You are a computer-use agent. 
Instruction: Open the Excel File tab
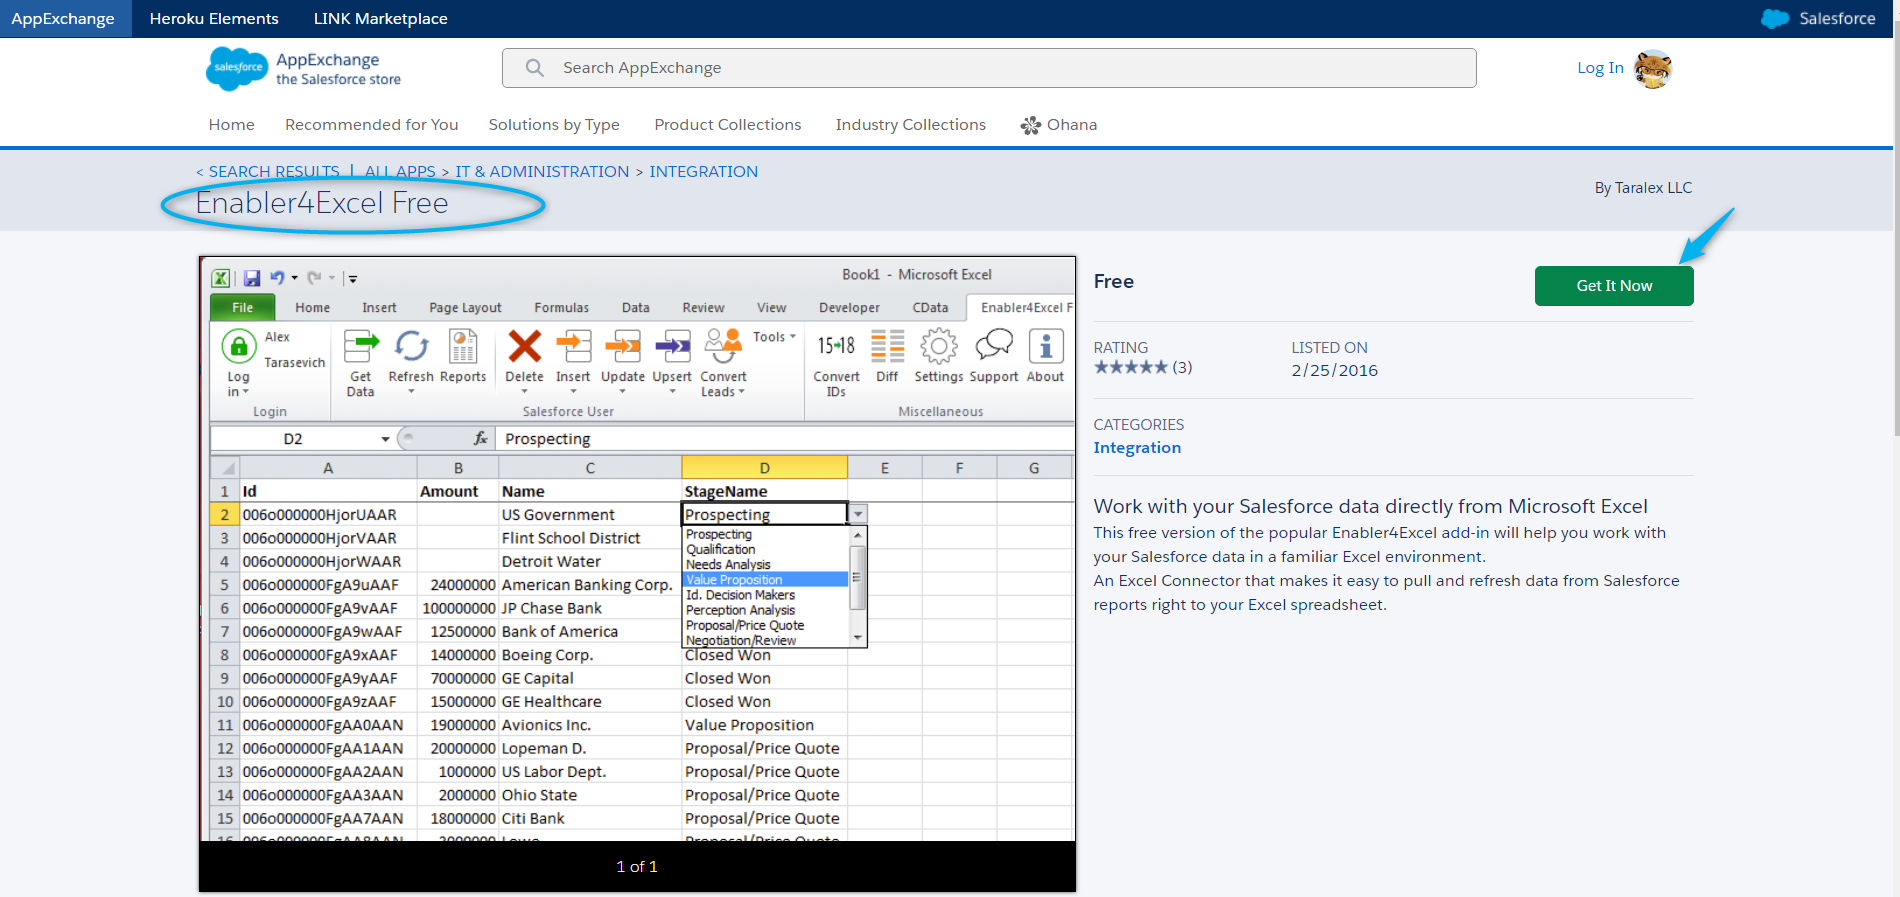point(242,307)
